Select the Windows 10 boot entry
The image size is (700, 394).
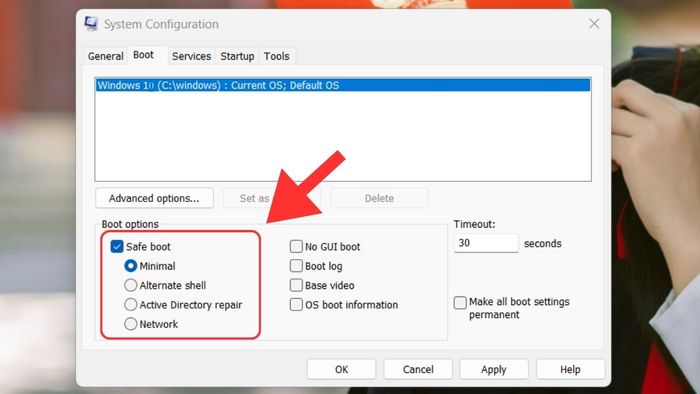coord(343,85)
